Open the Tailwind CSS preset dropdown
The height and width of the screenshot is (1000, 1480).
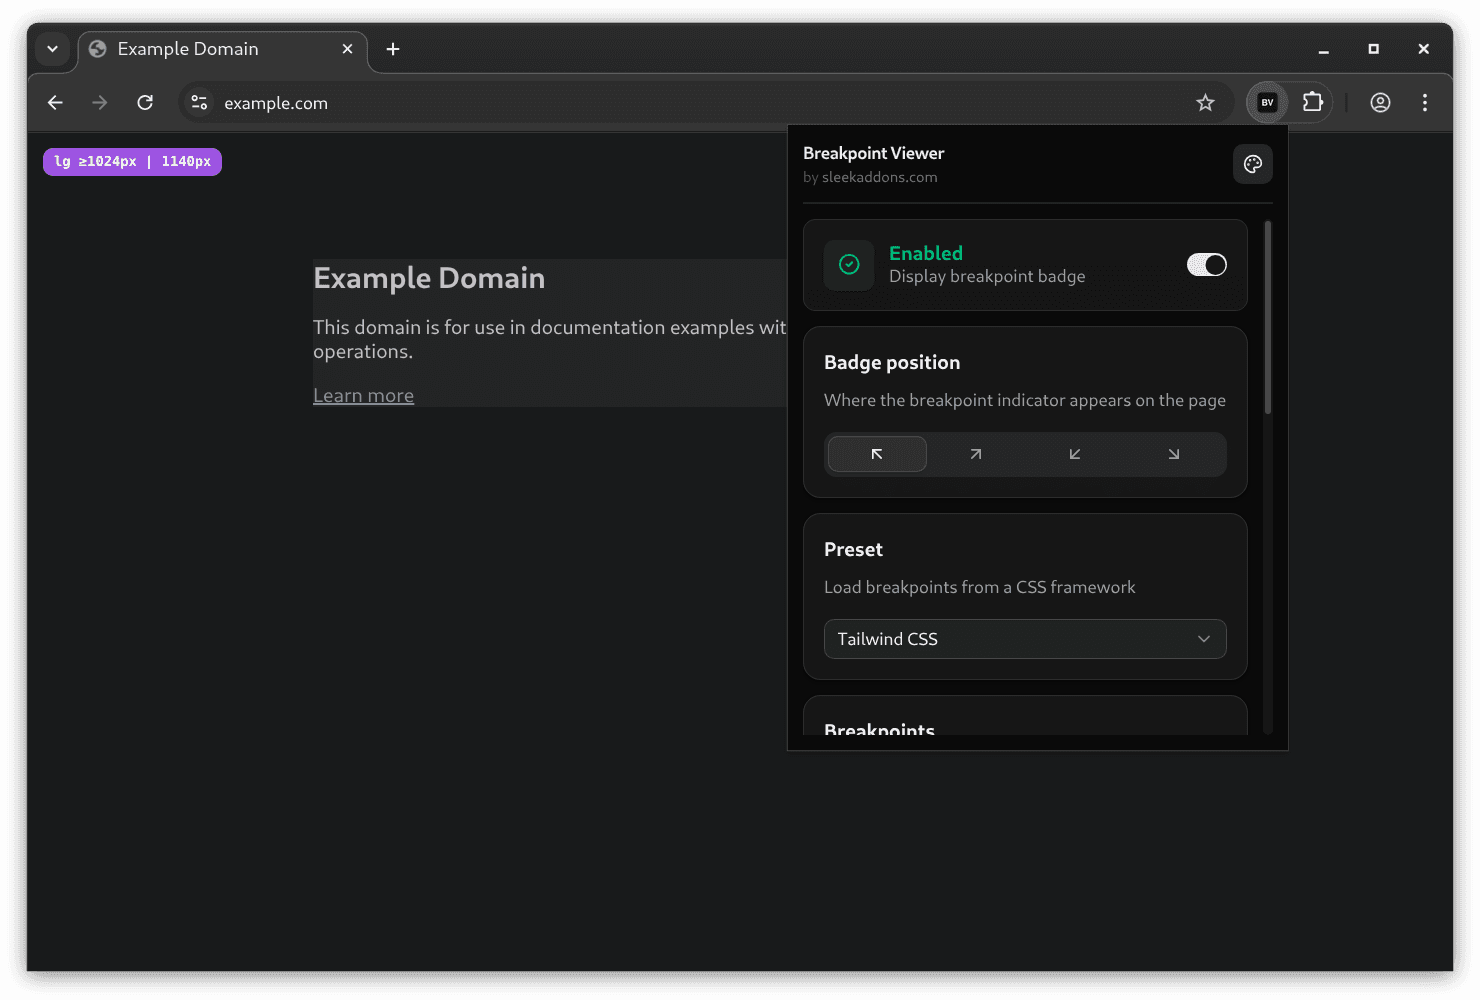click(x=1024, y=639)
